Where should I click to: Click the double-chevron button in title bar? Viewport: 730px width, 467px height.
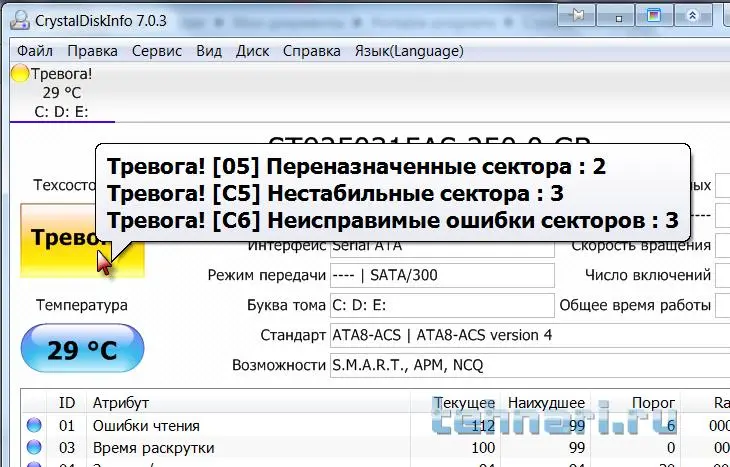[x=692, y=15]
